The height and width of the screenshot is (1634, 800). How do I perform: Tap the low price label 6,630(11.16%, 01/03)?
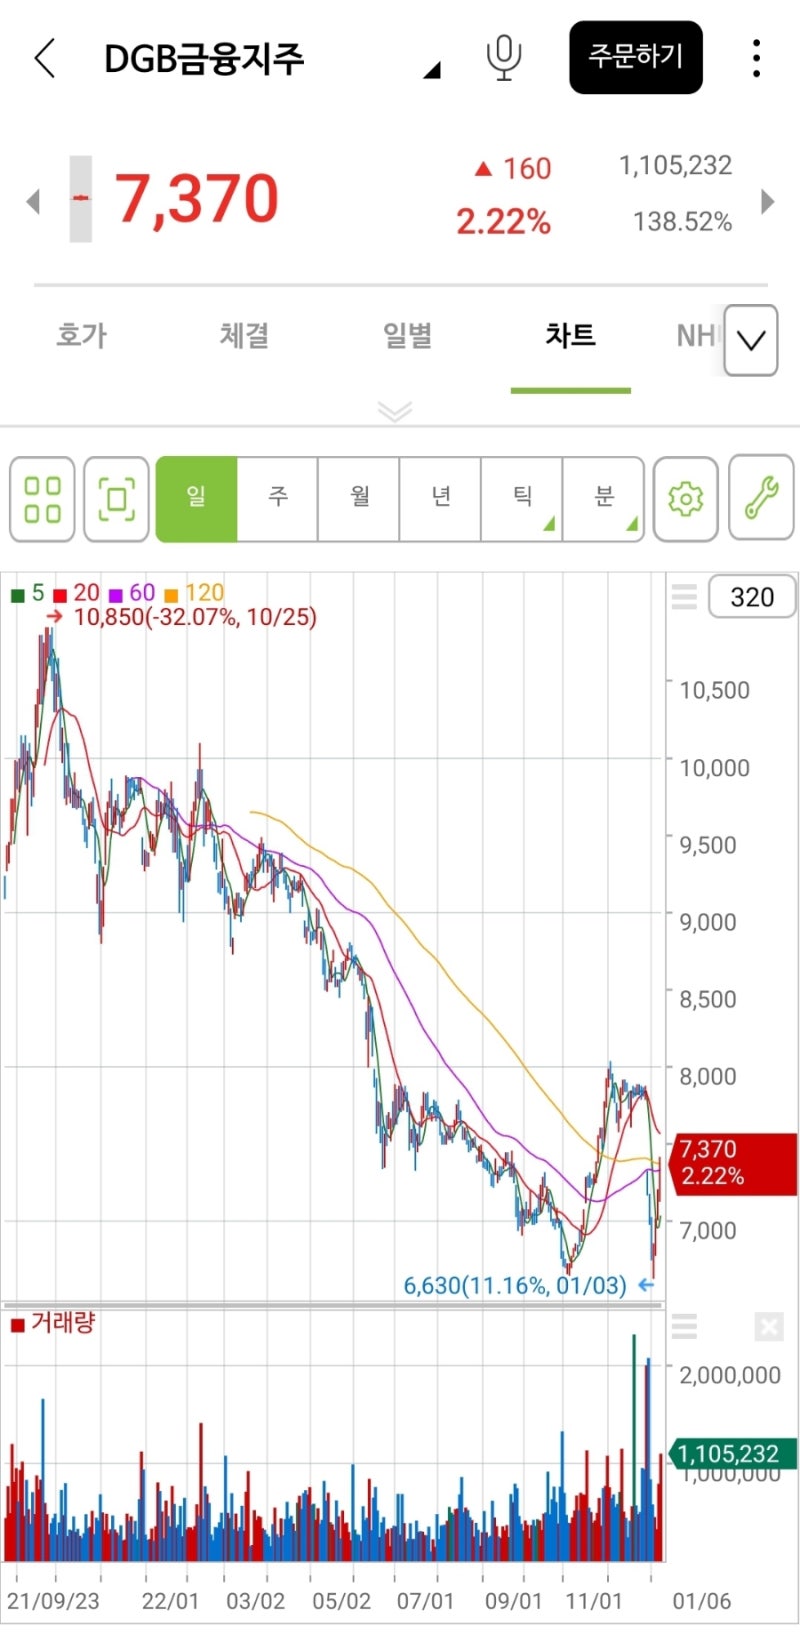[515, 1285]
